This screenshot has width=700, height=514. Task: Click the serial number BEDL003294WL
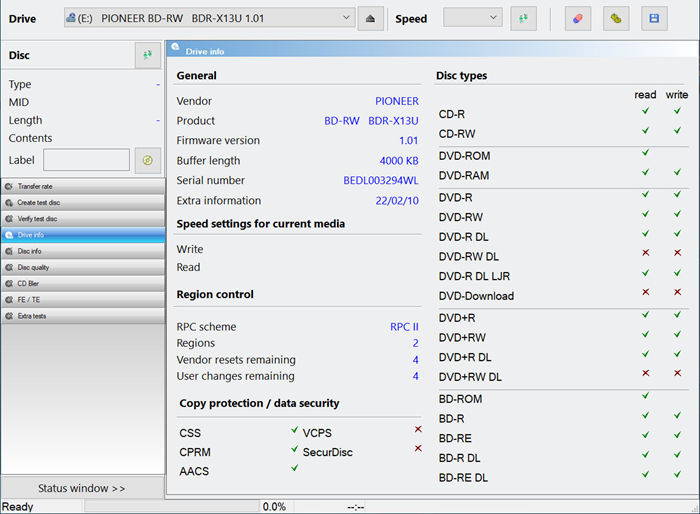click(x=381, y=180)
